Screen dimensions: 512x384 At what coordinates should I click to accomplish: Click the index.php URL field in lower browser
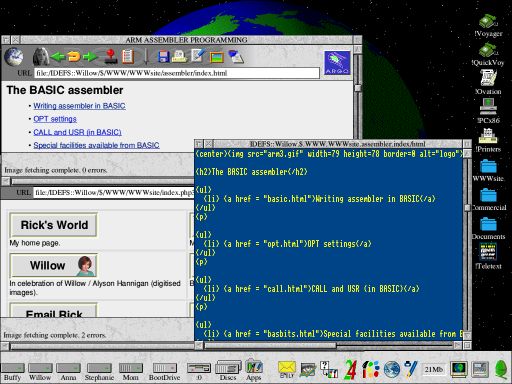coord(114,193)
